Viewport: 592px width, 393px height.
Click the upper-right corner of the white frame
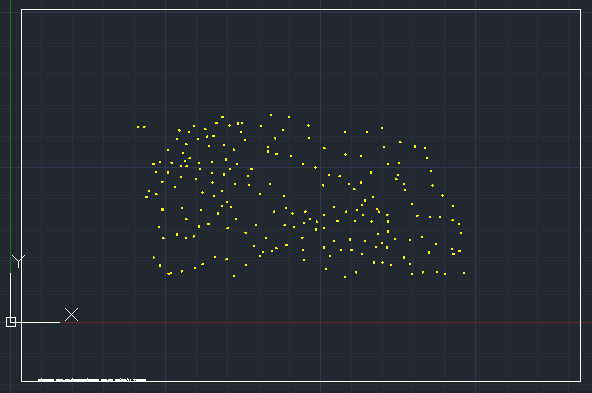pyautogui.click(x=580, y=10)
